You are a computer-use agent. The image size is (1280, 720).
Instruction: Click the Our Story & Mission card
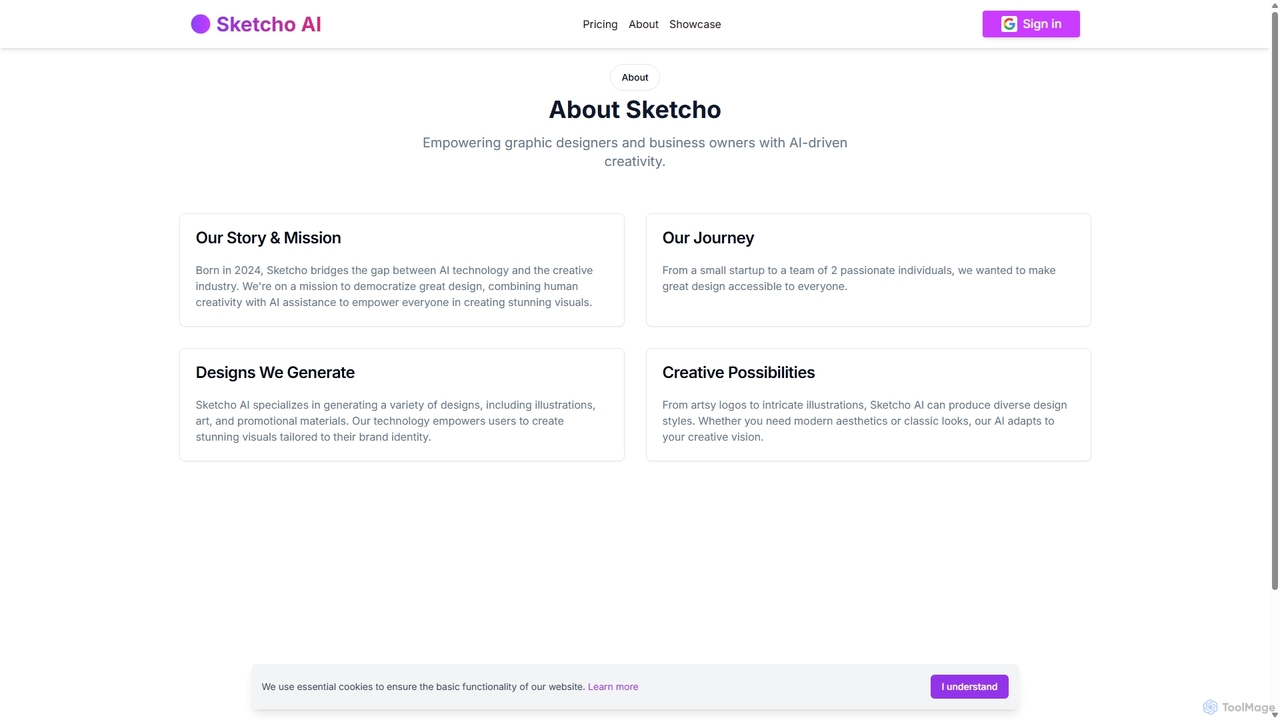pos(402,270)
